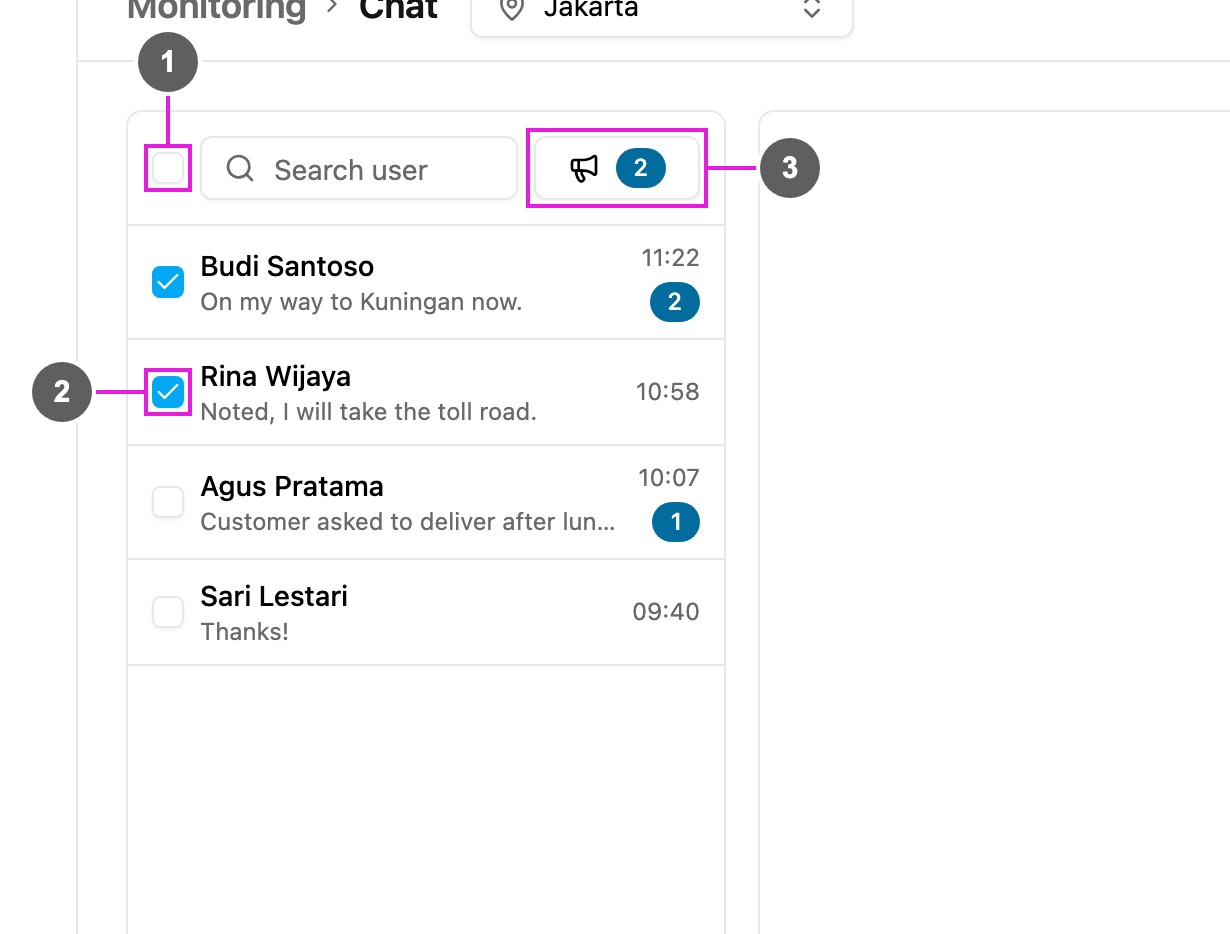Focus the Search user field
Screen dimensions: 1230x934
tap(359, 168)
